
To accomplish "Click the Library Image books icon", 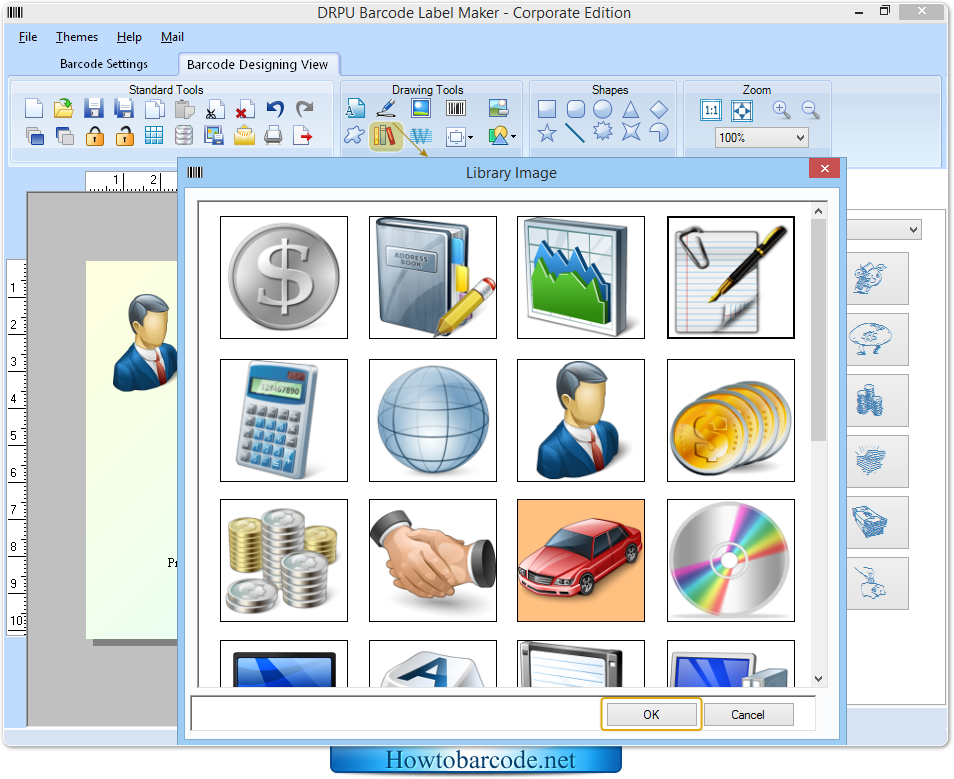I will point(384,136).
